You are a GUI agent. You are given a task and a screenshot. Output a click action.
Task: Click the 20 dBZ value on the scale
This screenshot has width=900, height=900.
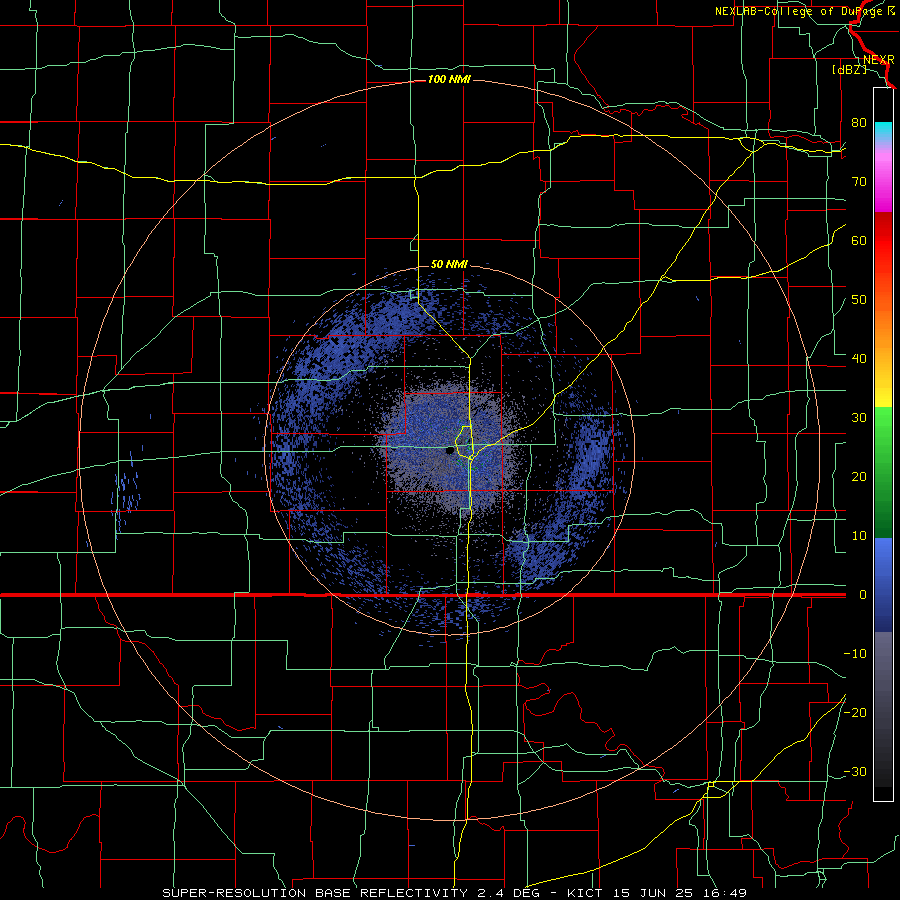pyautogui.click(x=859, y=477)
